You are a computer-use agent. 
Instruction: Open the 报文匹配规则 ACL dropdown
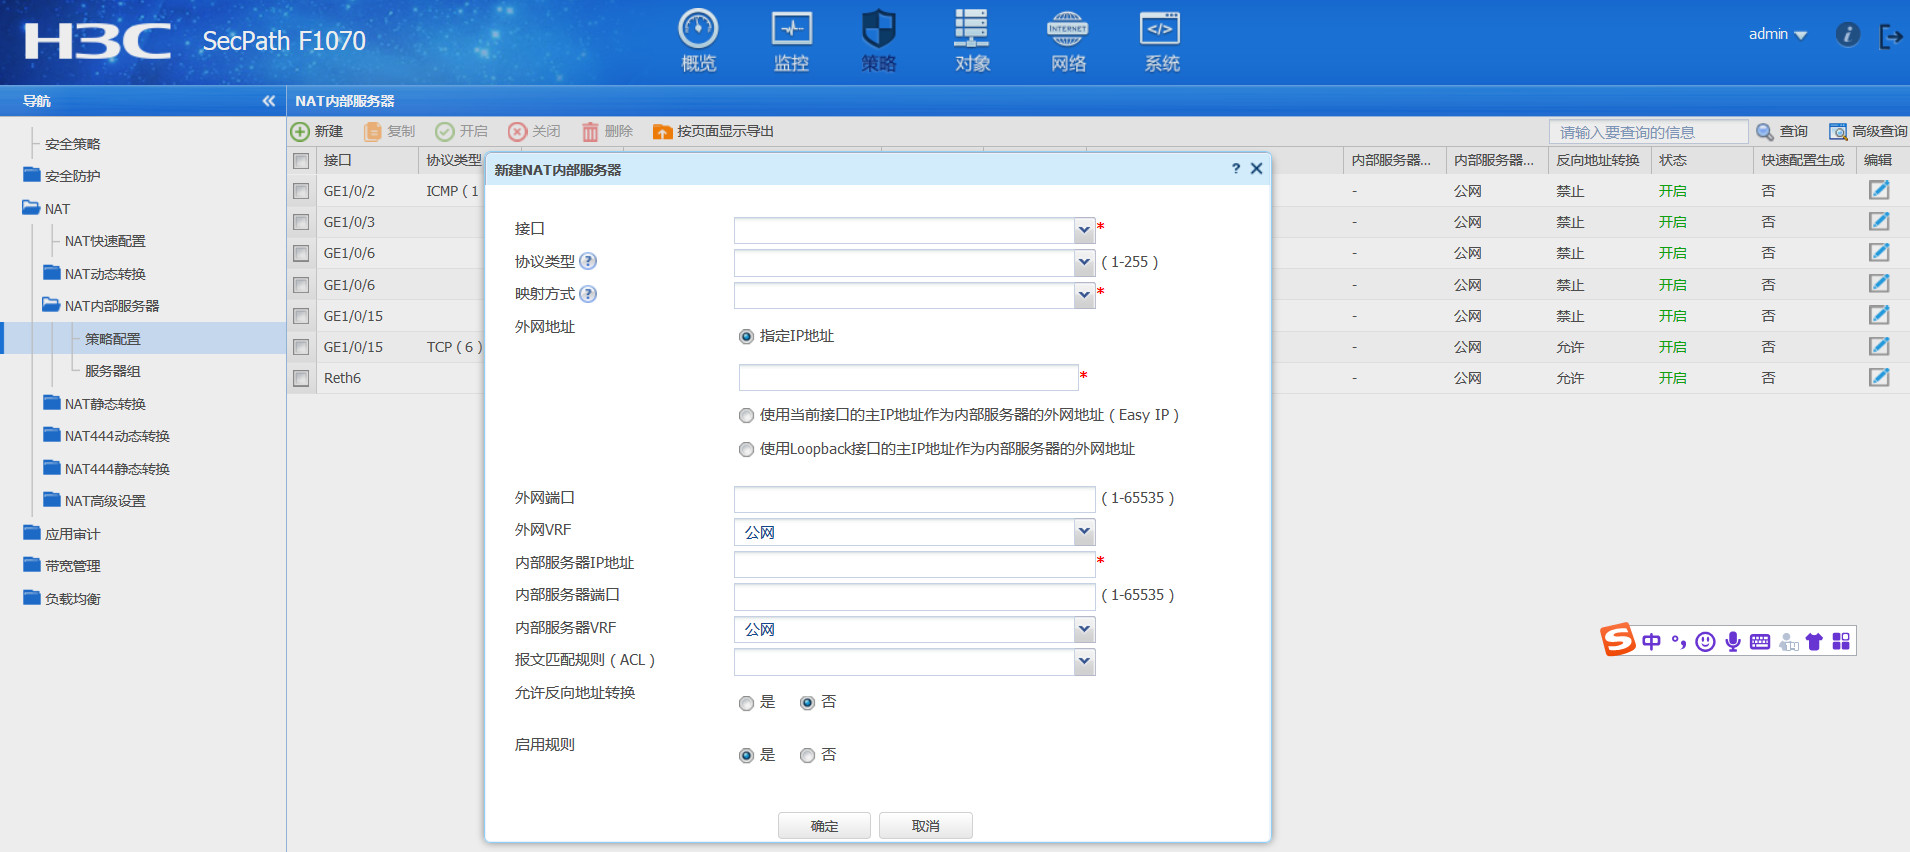coord(1084,662)
